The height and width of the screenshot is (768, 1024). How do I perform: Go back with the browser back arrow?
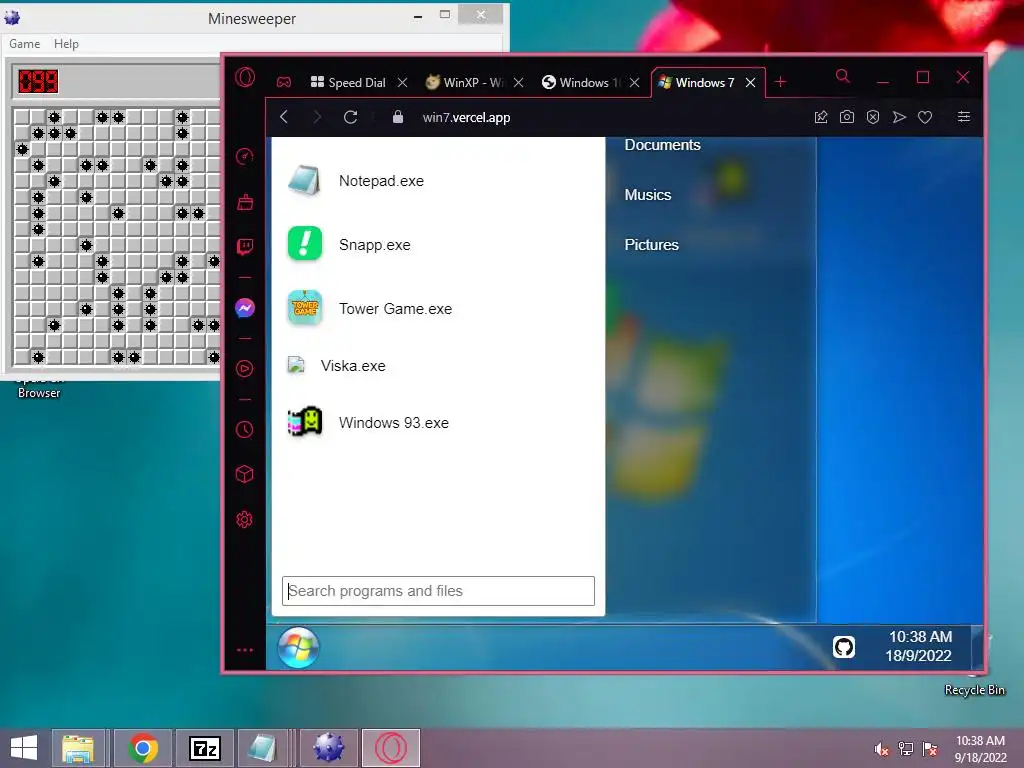click(284, 117)
